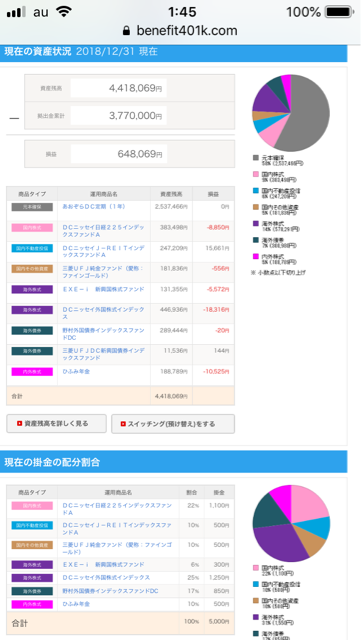Select the 損益 summary value 648,069円
Image resolution: width=361 pixels, height=640 pixels.
point(140,154)
